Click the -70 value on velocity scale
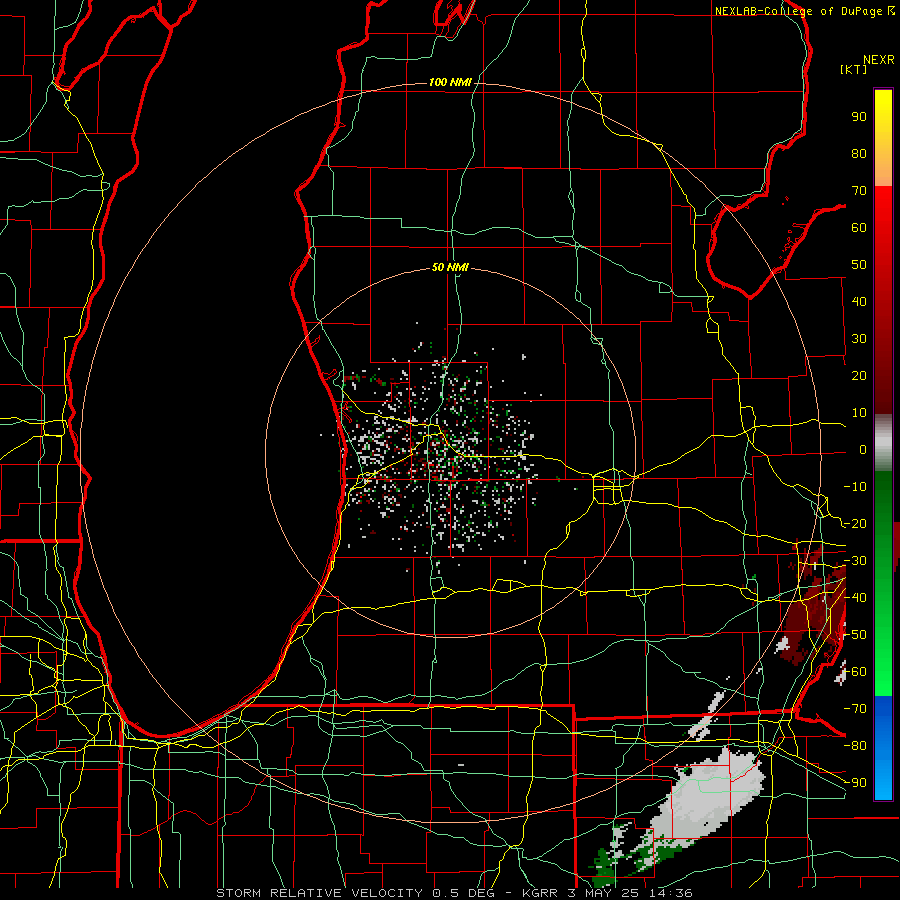Screen dimensions: 900x900 [x=855, y=709]
